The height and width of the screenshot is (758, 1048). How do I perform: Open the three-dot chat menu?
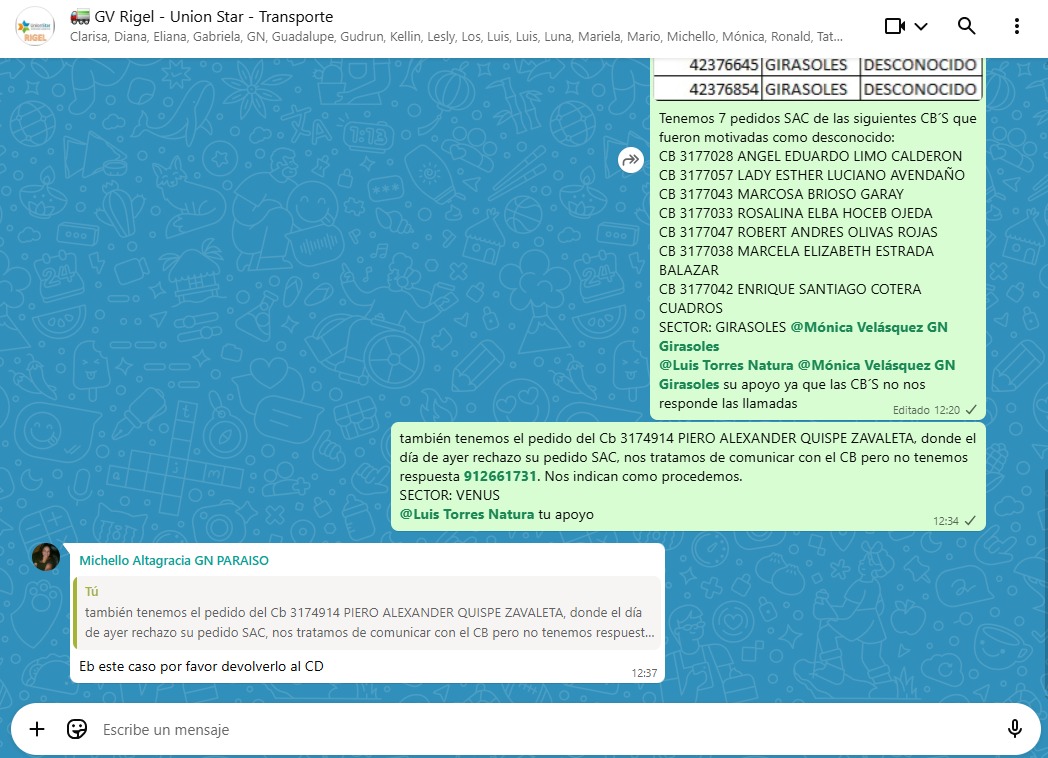pyautogui.click(x=1017, y=26)
